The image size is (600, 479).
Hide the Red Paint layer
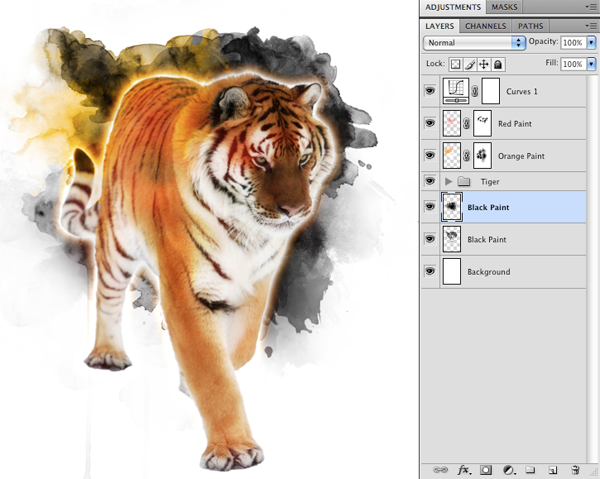[430, 123]
